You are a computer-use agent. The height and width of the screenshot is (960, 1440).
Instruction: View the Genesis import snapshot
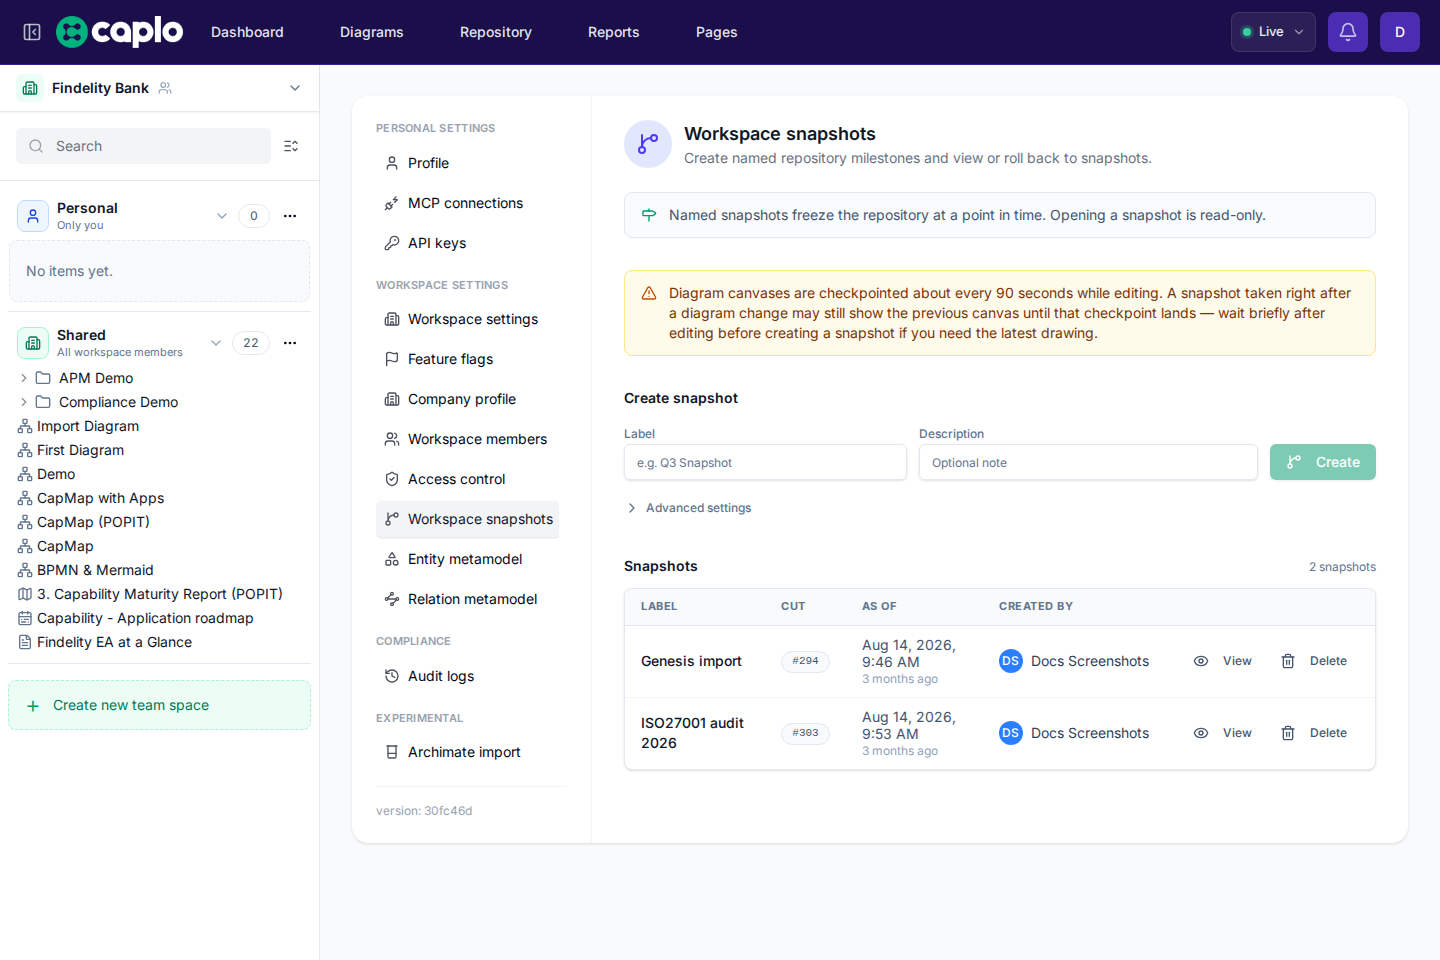tap(1222, 661)
